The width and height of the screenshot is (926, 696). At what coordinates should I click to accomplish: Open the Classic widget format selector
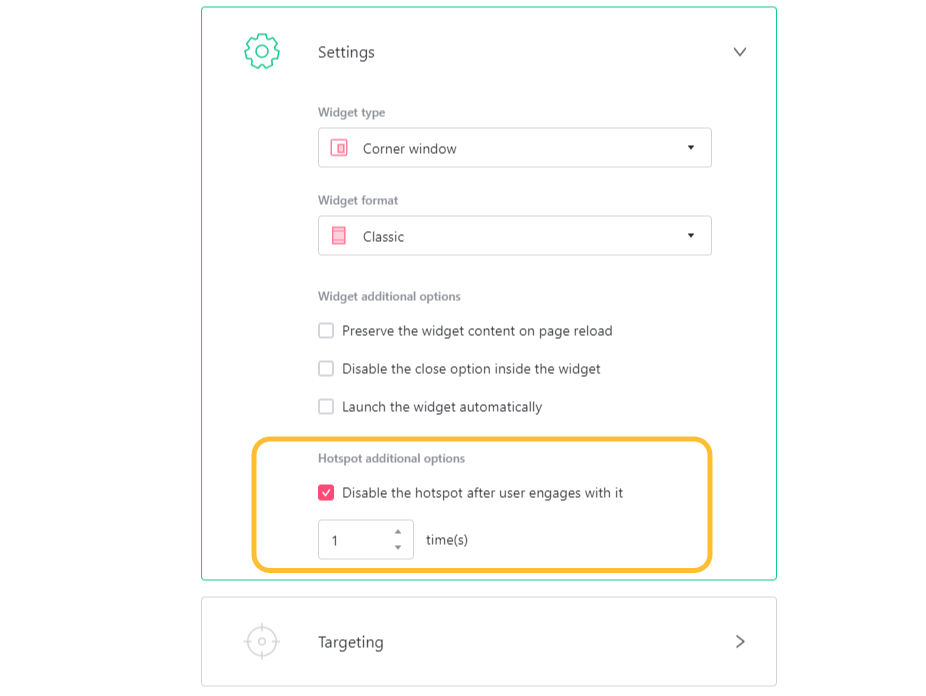pyautogui.click(x=514, y=235)
